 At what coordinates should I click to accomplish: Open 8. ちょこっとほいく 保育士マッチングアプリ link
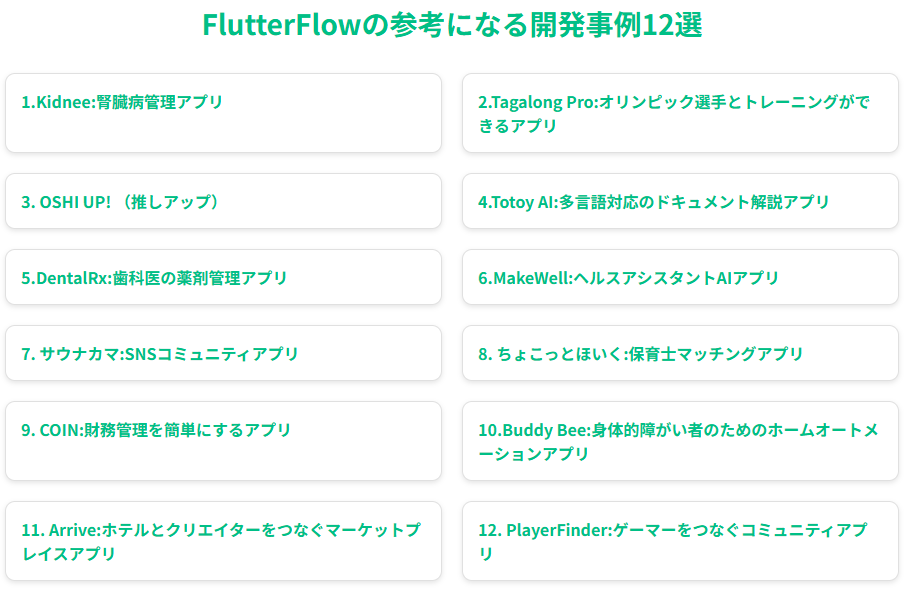tap(680, 353)
